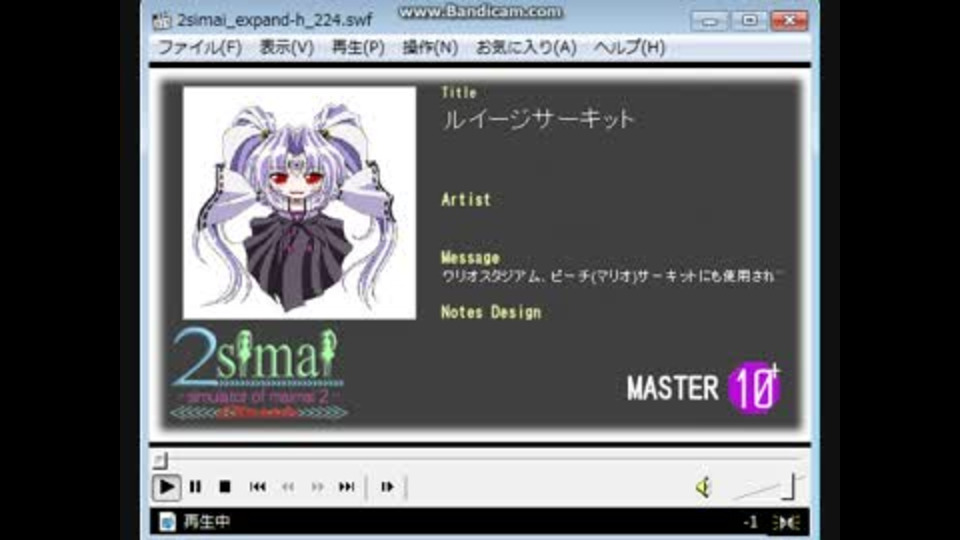Open the 操作(N) menu
Image resolution: width=960 pixels, height=540 pixels.
[x=430, y=47]
